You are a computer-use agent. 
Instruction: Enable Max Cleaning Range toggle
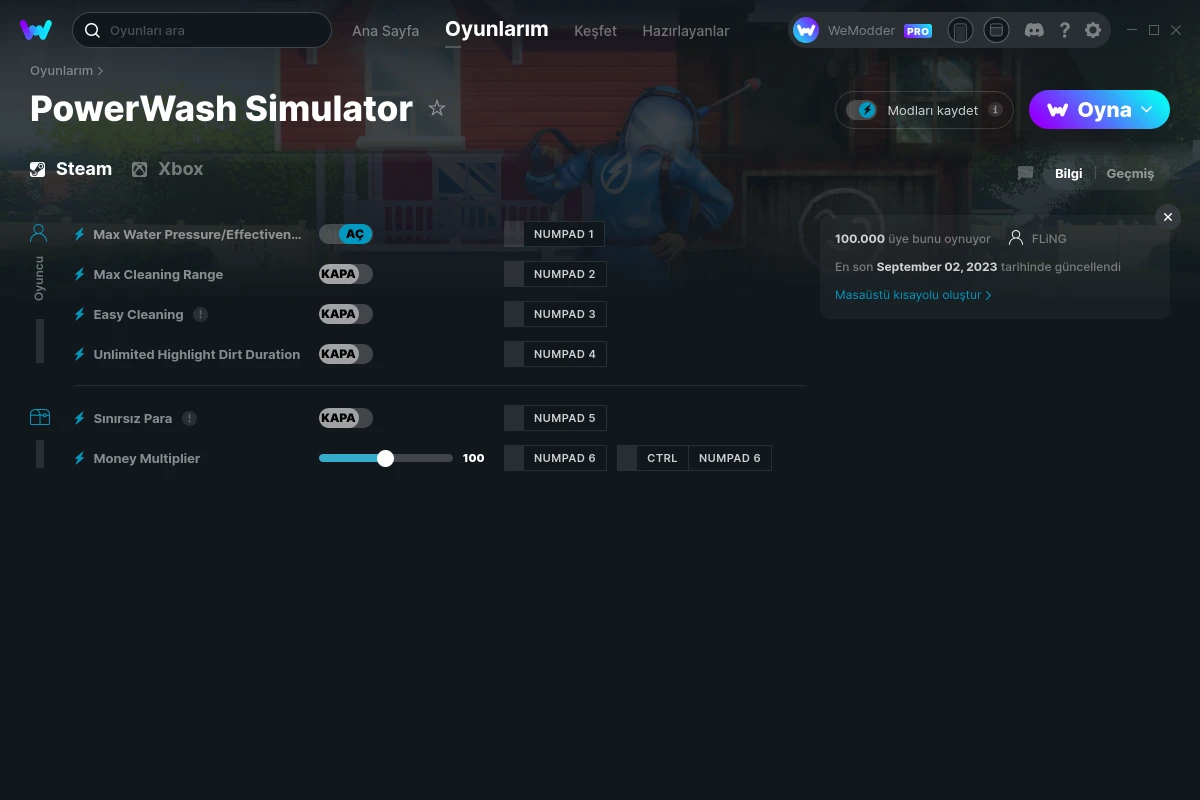(346, 274)
